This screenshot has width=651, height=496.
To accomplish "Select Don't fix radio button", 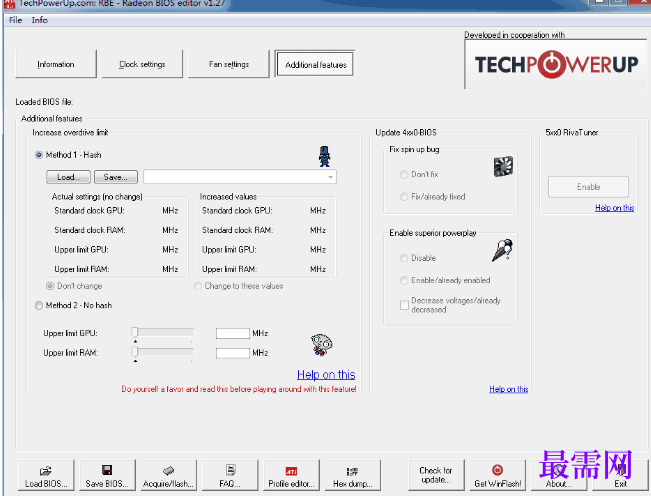I will [x=404, y=174].
